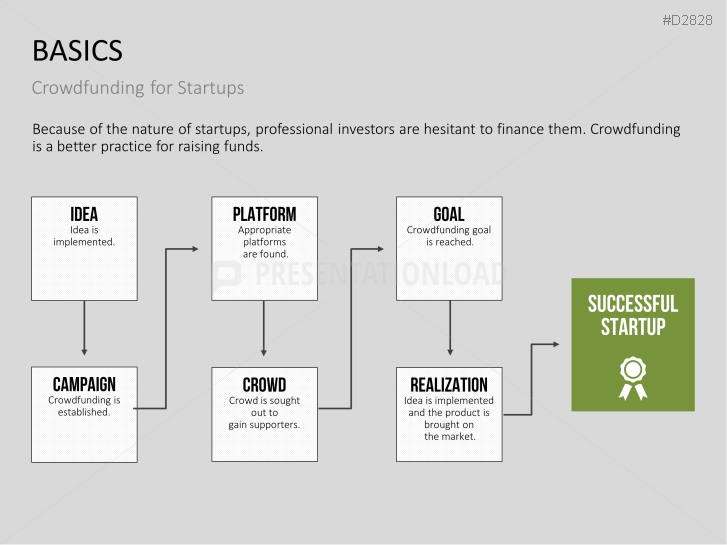Select the REALIZATION box

click(x=448, y=414)
